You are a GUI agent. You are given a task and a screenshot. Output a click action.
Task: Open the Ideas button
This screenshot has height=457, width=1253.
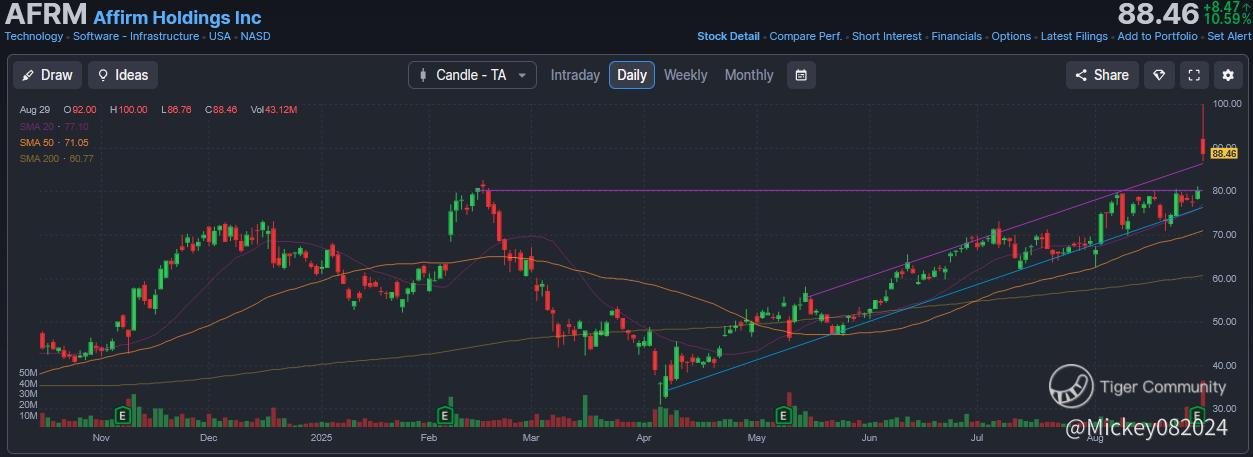[x=123, y=75]
